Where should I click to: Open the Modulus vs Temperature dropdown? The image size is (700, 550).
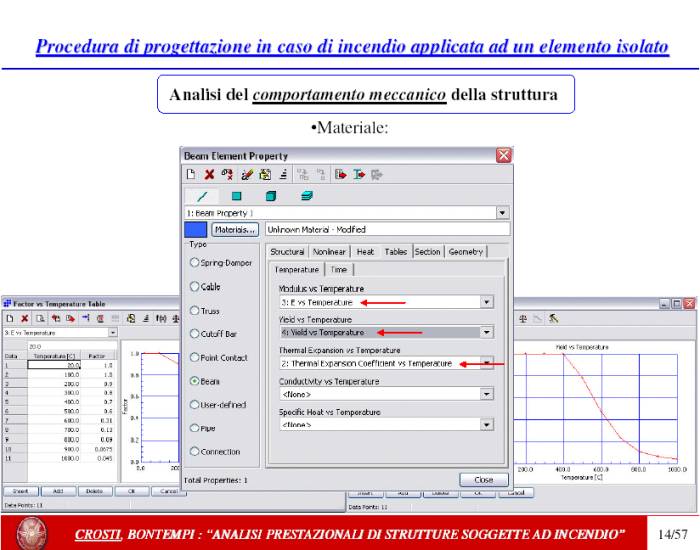click(487, 302)
